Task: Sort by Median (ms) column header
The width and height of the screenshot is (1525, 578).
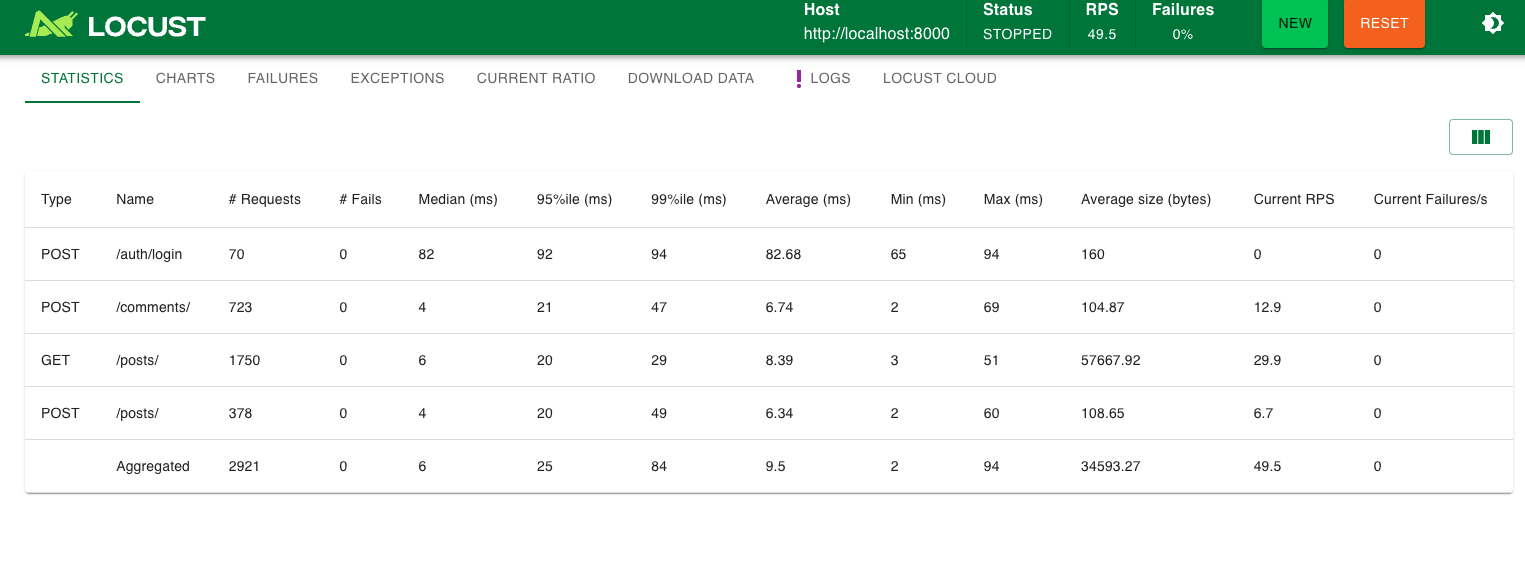Action: (x=457, y=199)
